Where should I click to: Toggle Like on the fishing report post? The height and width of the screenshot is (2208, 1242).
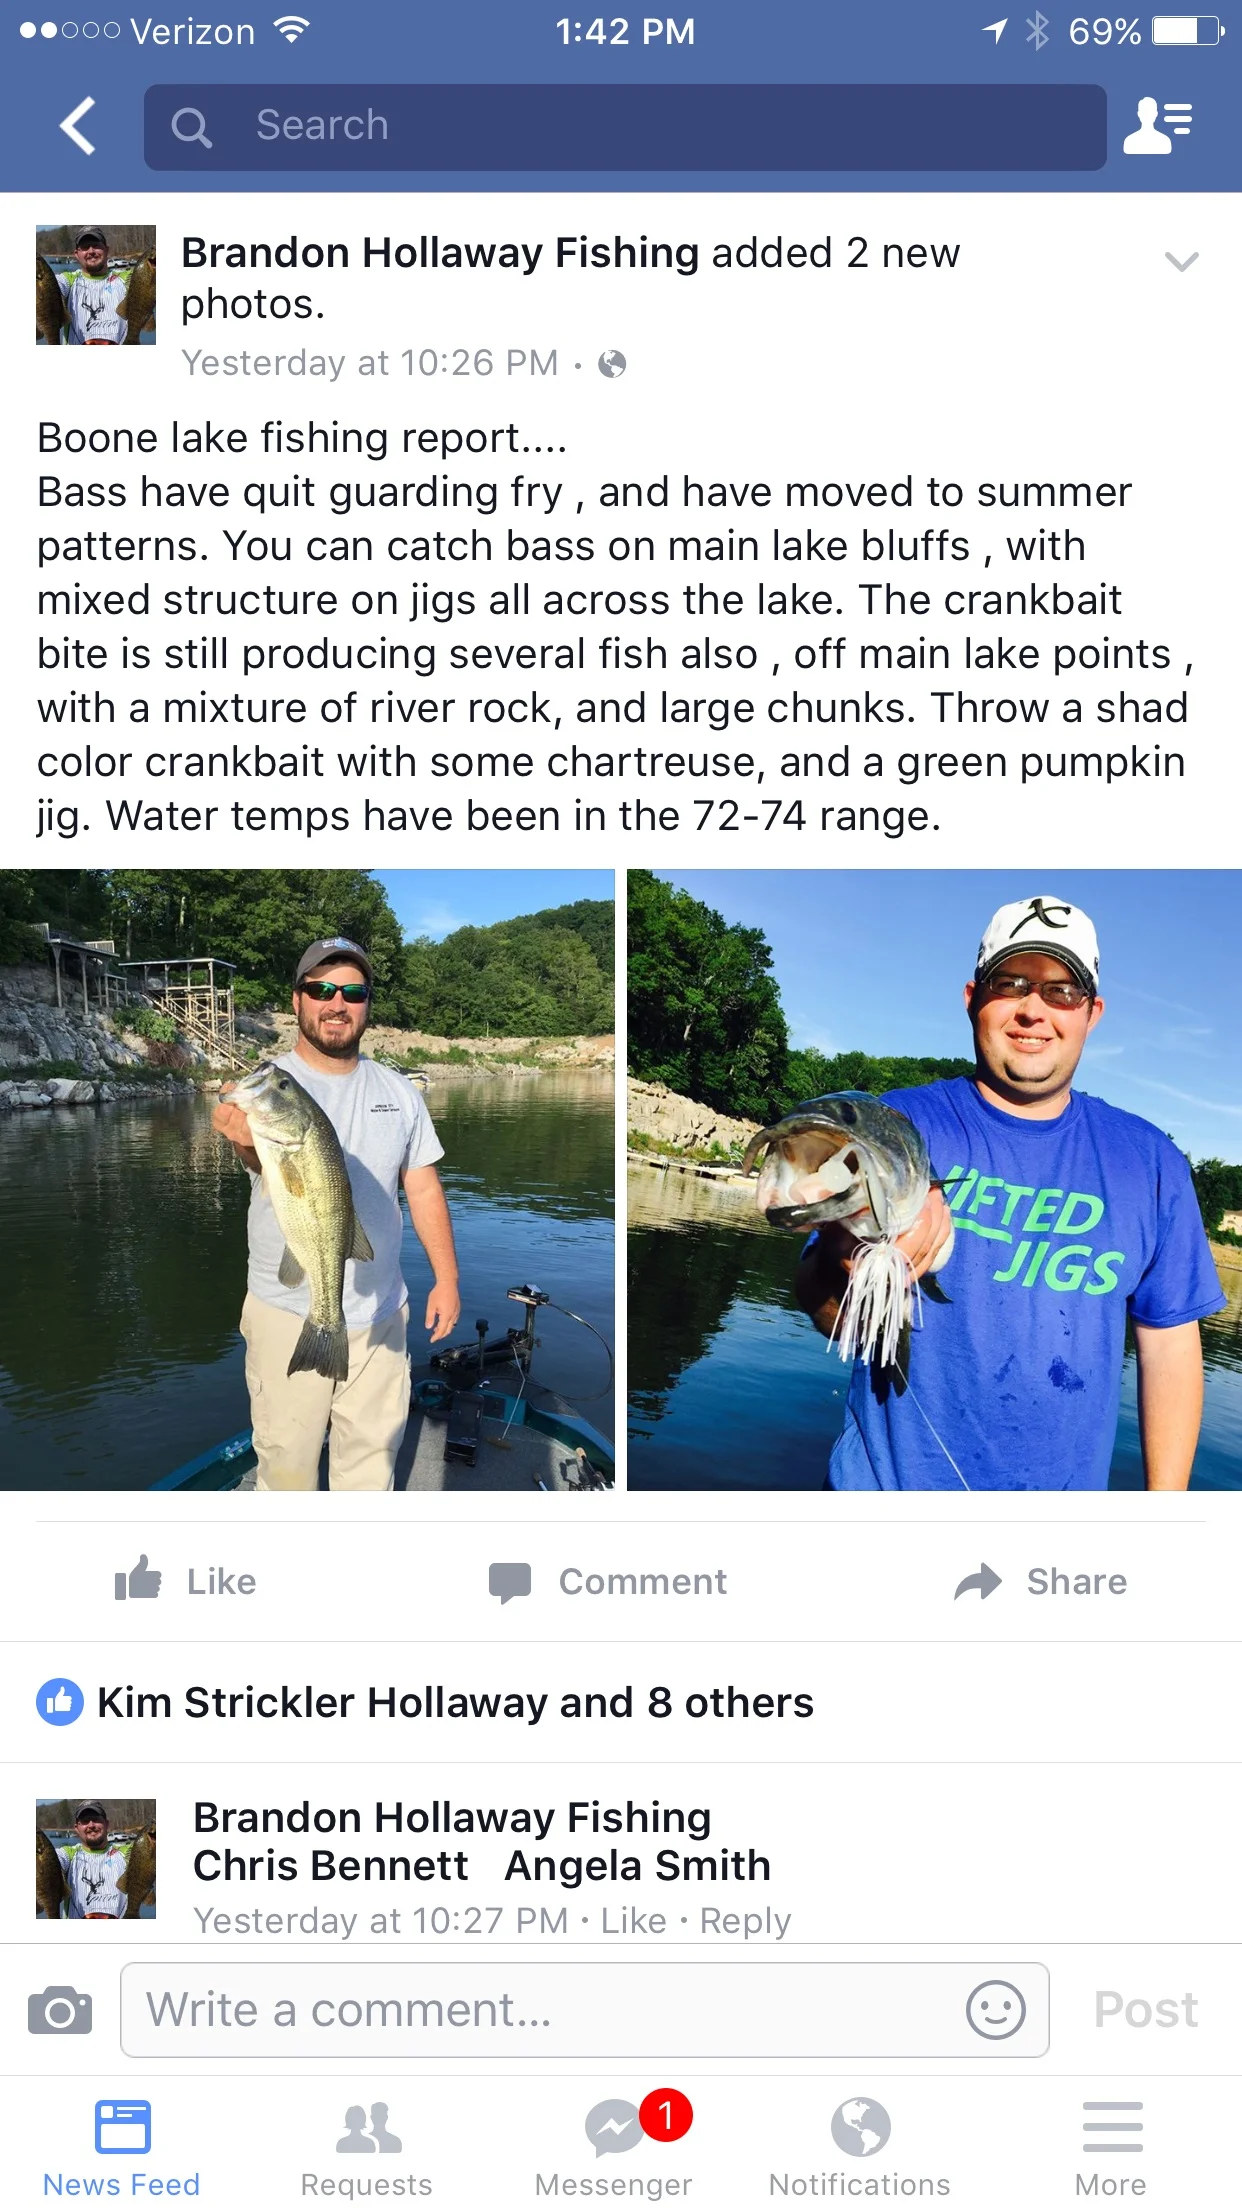pos(186,1581)
